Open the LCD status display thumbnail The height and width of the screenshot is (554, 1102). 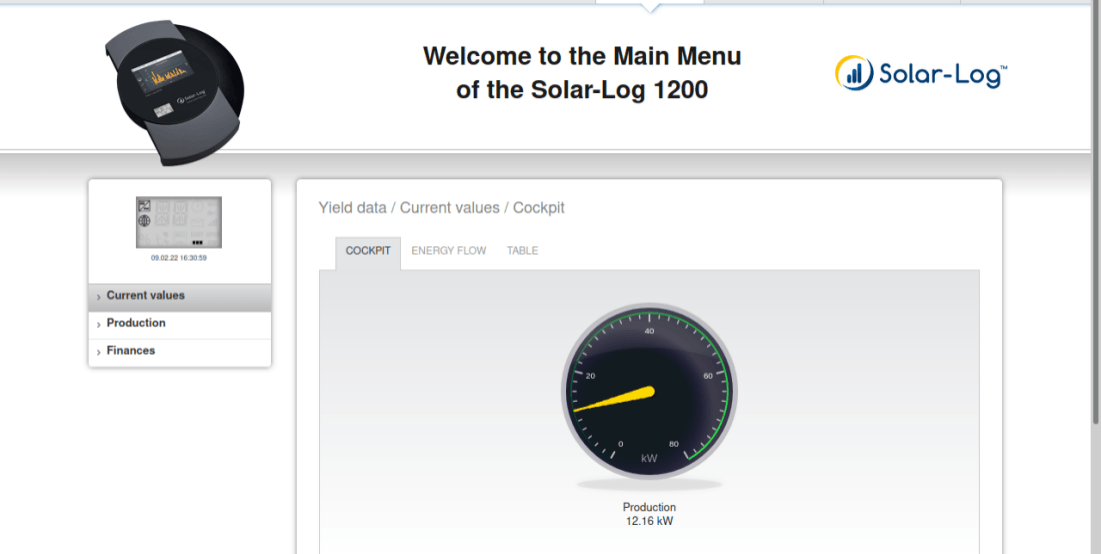click(179, 222)
